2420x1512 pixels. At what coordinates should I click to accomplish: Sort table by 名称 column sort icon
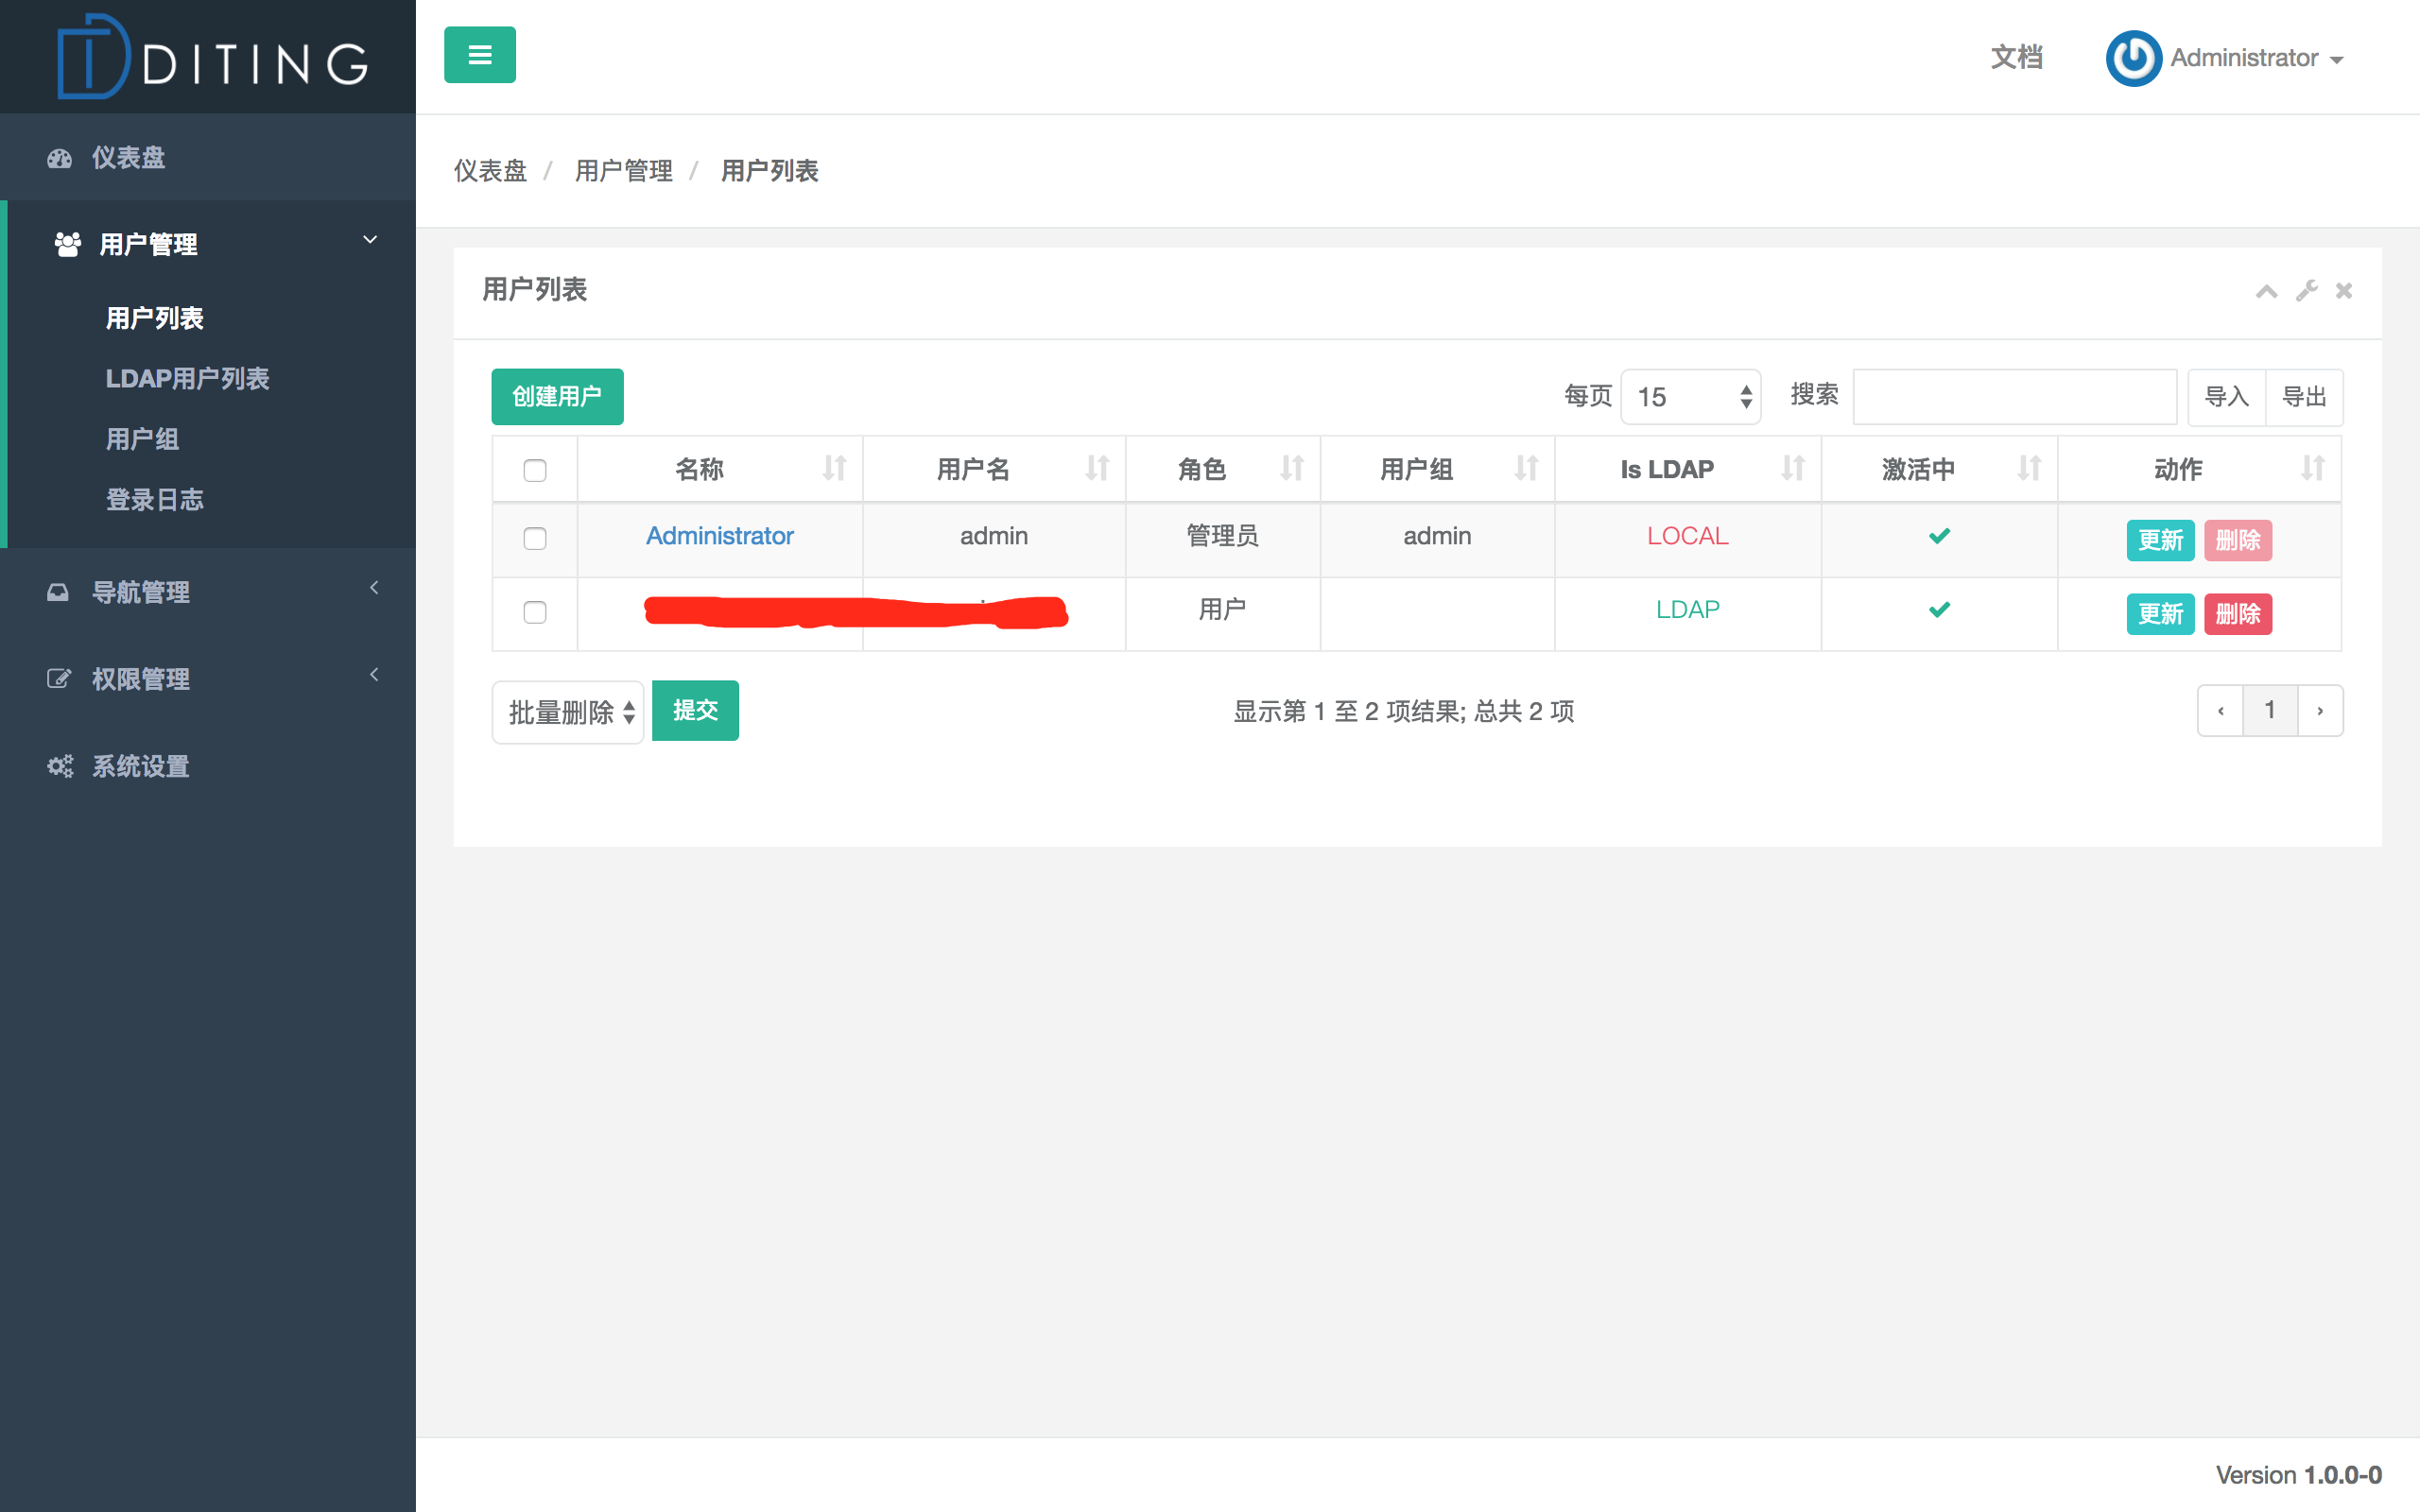click(834, 468)
